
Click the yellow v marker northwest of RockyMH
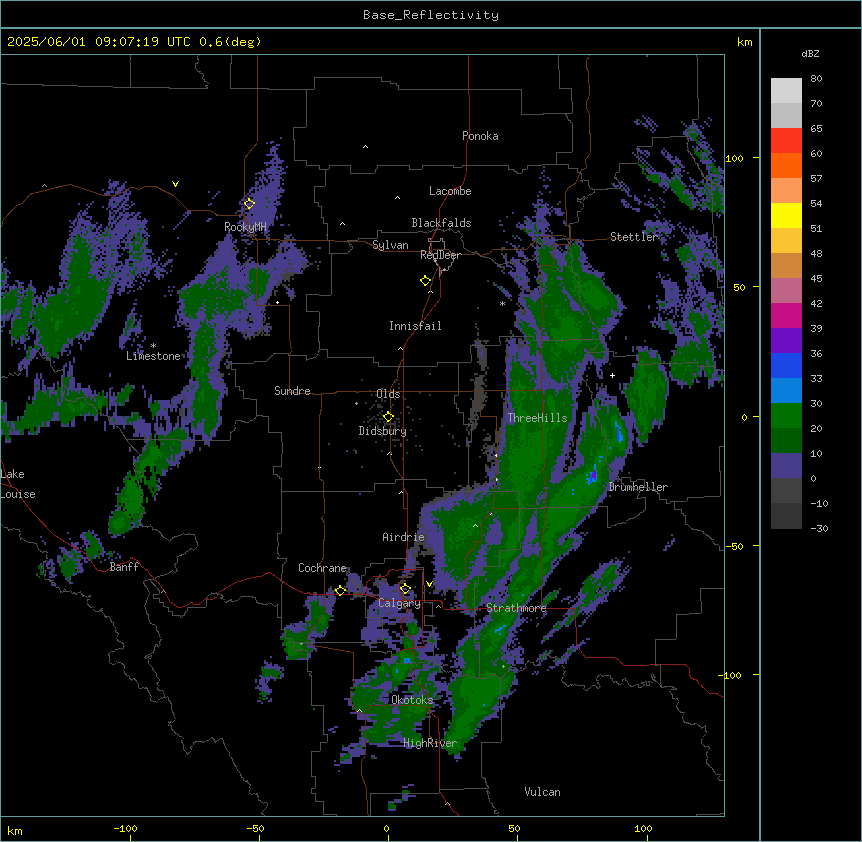click(175, 184)
